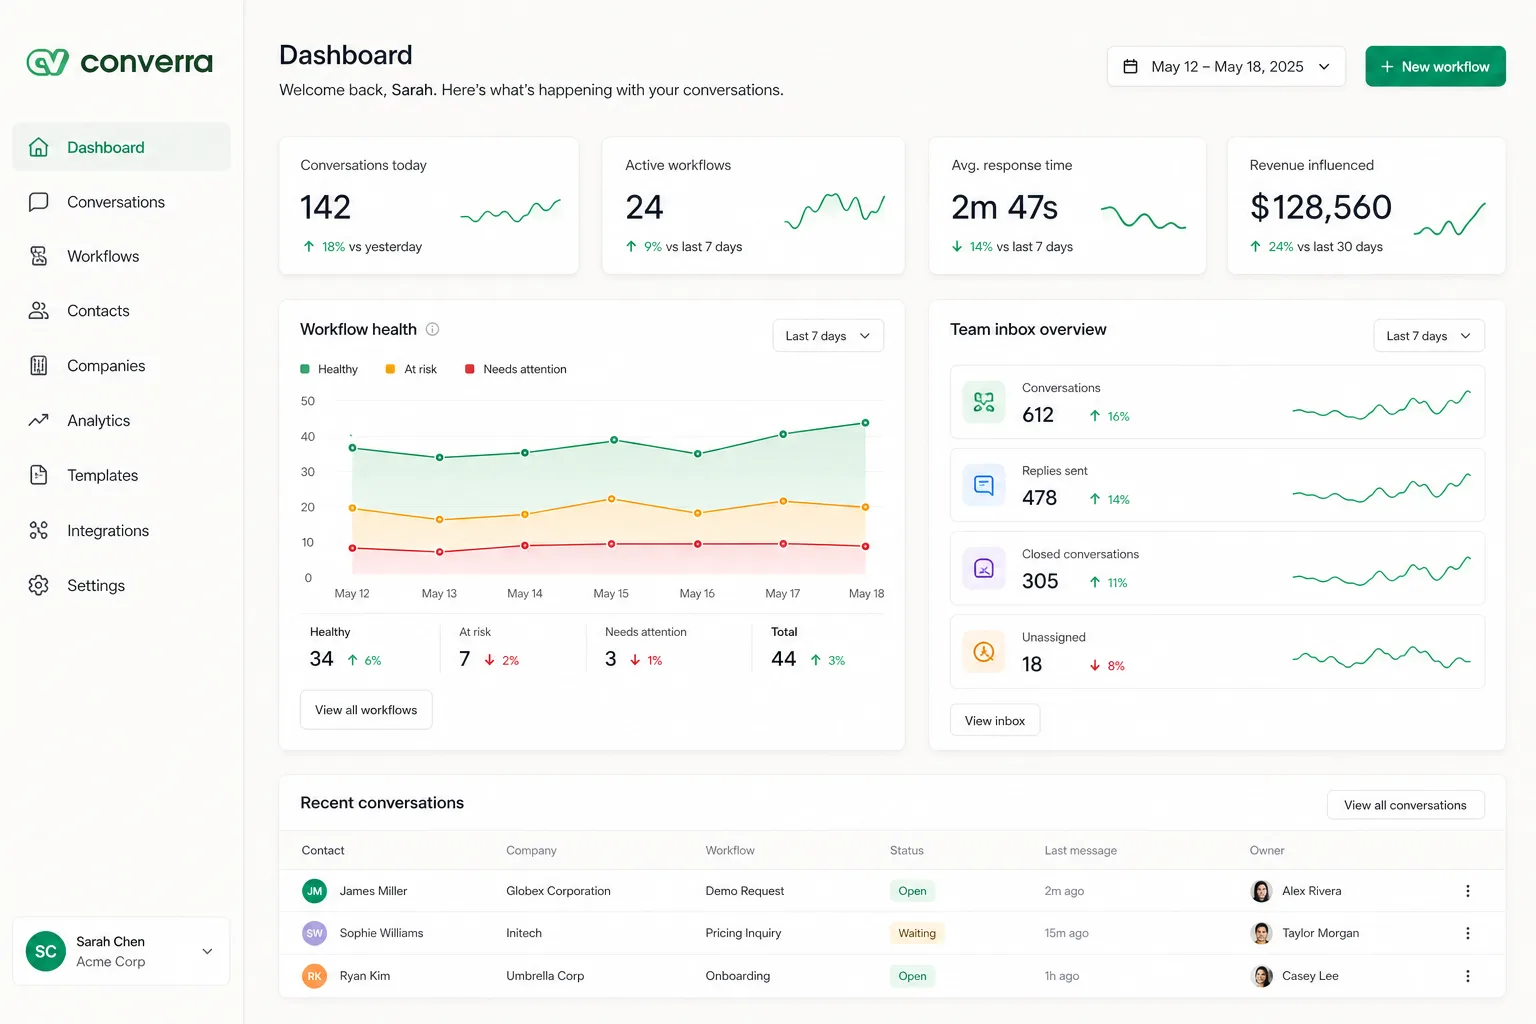The height and width of the screenshot is (1024, 1536).
Task: Click Globex Corporation company cell
Action: click(x=558, y=891)
